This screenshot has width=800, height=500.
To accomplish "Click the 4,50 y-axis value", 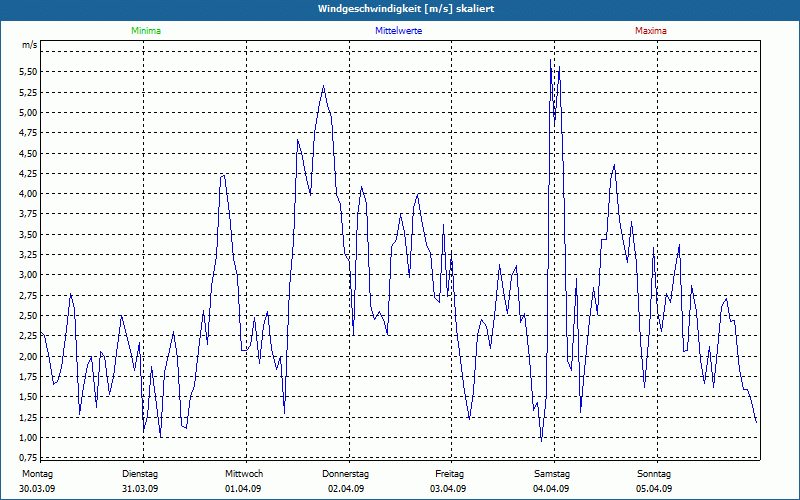I will 28,153.
